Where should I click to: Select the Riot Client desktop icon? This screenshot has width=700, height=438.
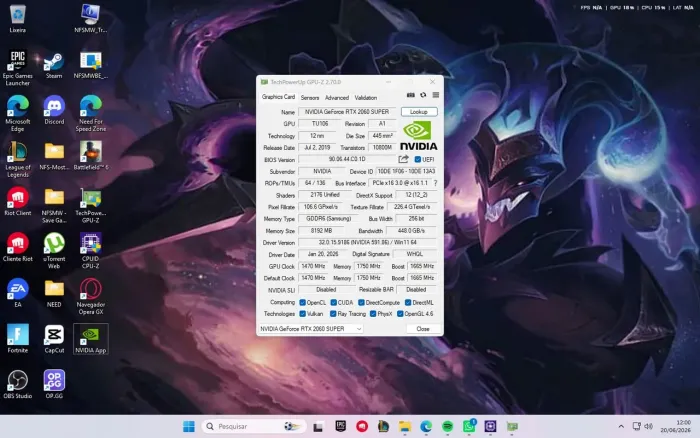tap(17, 201)
